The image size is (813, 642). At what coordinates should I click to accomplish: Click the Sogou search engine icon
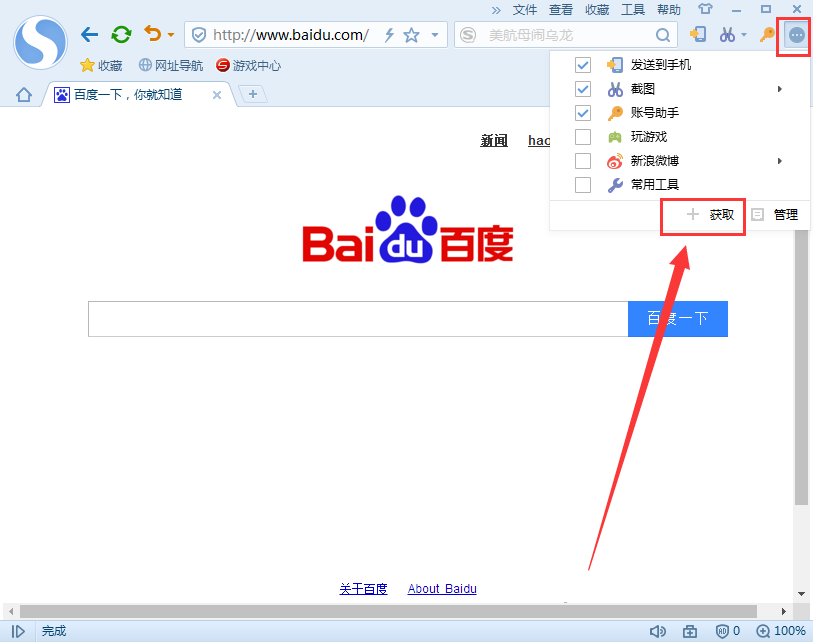468,35
